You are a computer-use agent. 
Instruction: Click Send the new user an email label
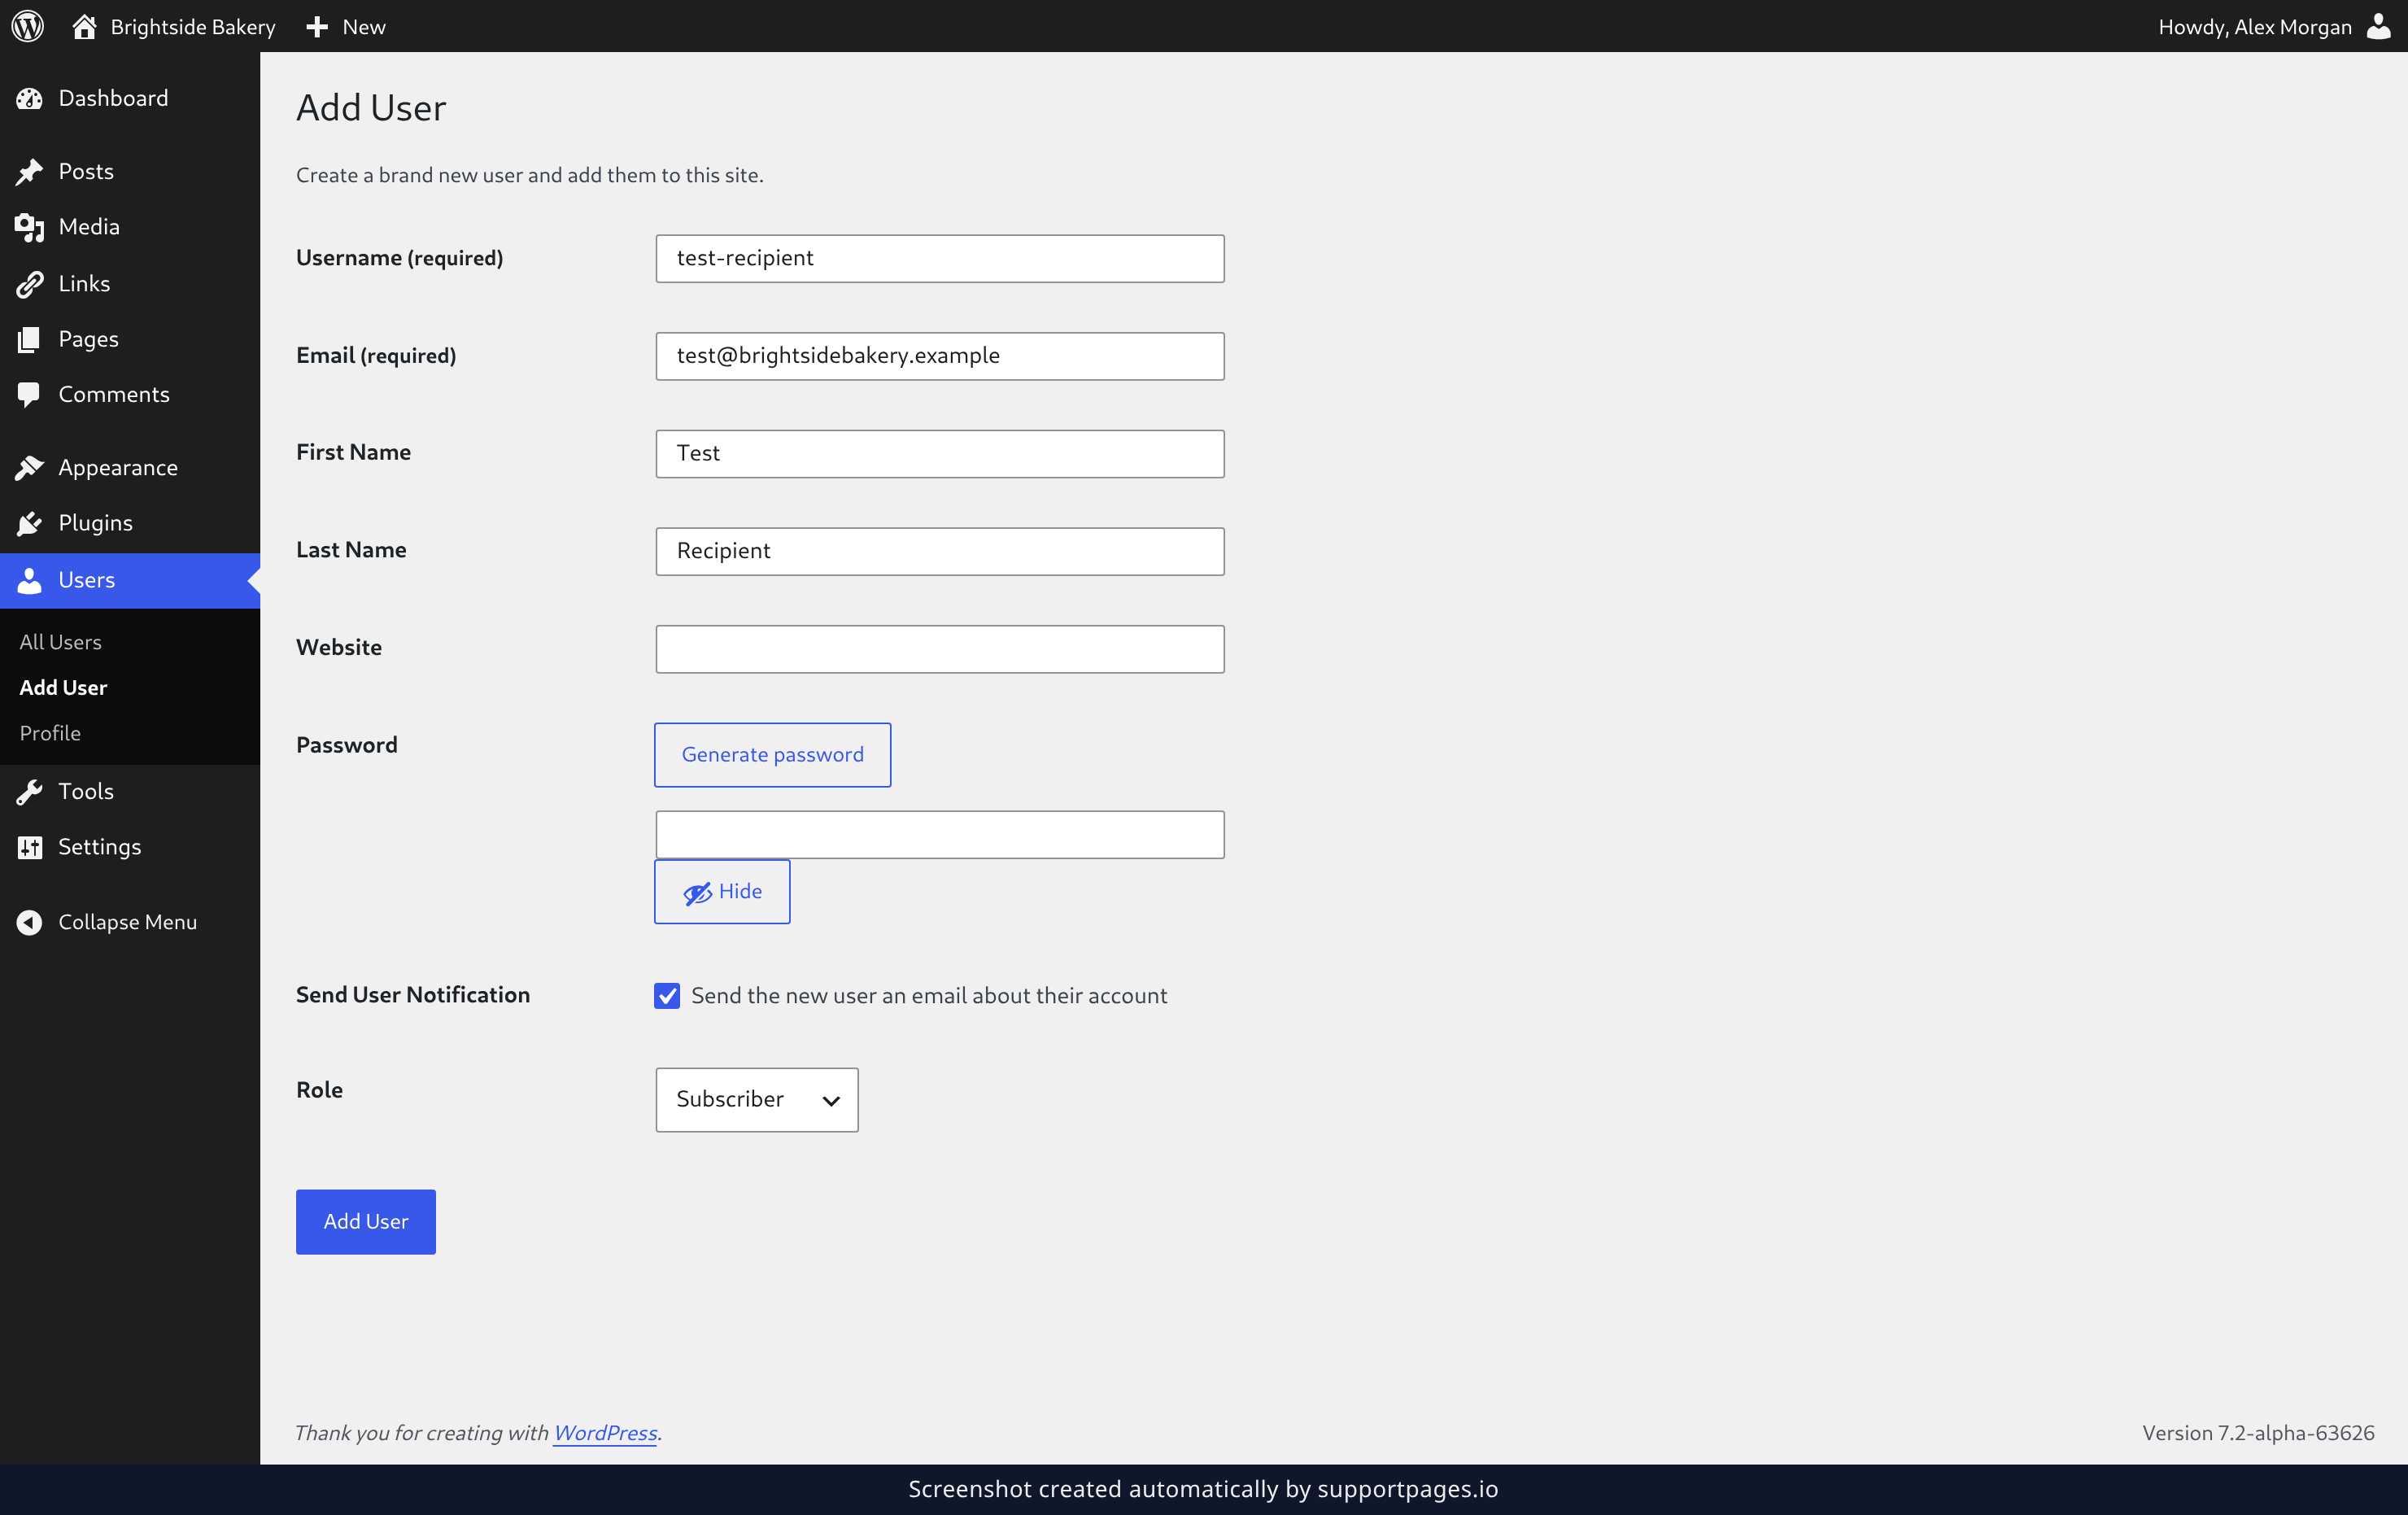929,995
